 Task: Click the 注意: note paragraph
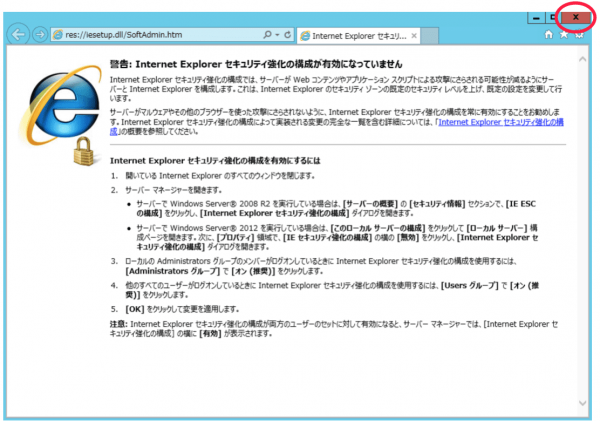pyautogui.click(x=334, y=329)
